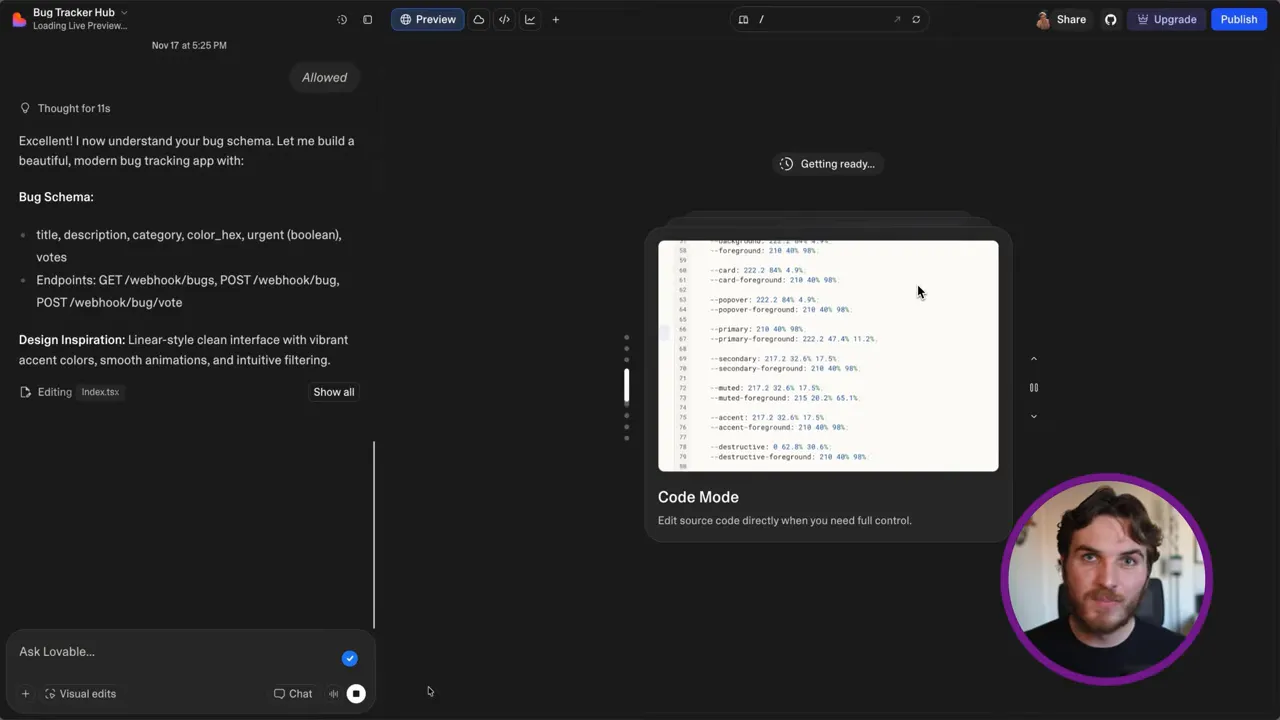Open preview in new tab arrow icon
This screenshot has width=1280, height=720.
click(x=897, y=19)
